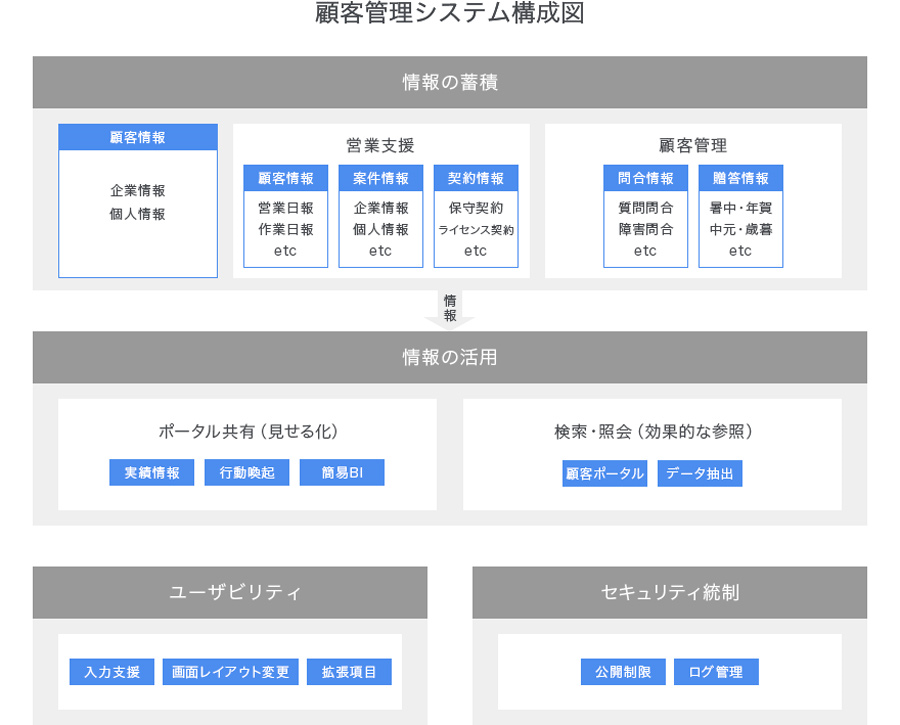Select the 行動喚起 button
900x725 pixels.
click(x=247, y=473)
